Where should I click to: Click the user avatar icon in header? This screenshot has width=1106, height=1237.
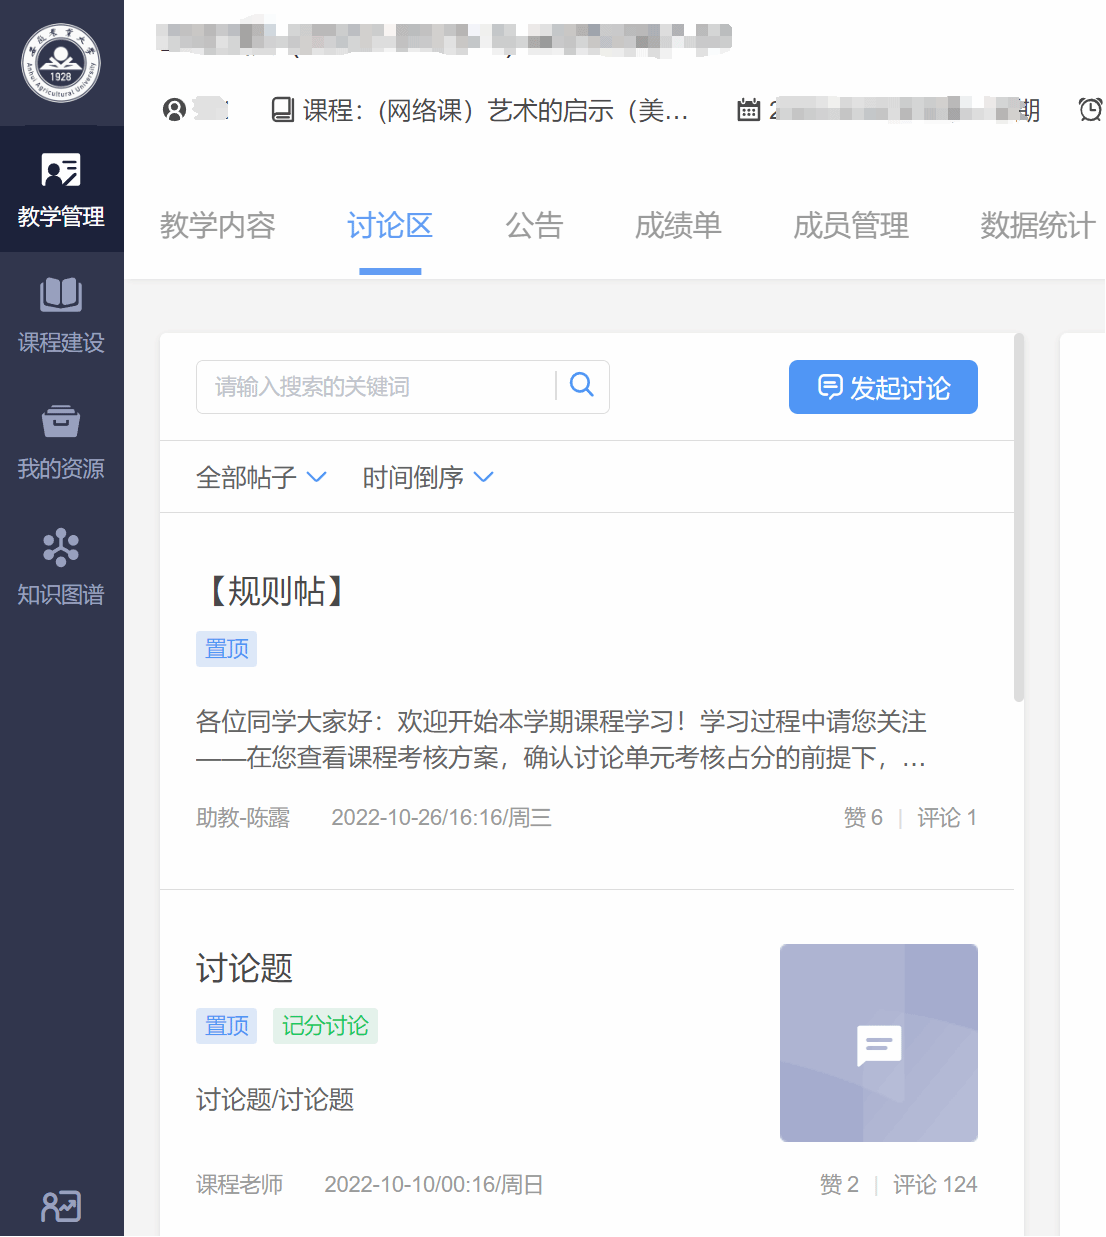click(174, 110)
